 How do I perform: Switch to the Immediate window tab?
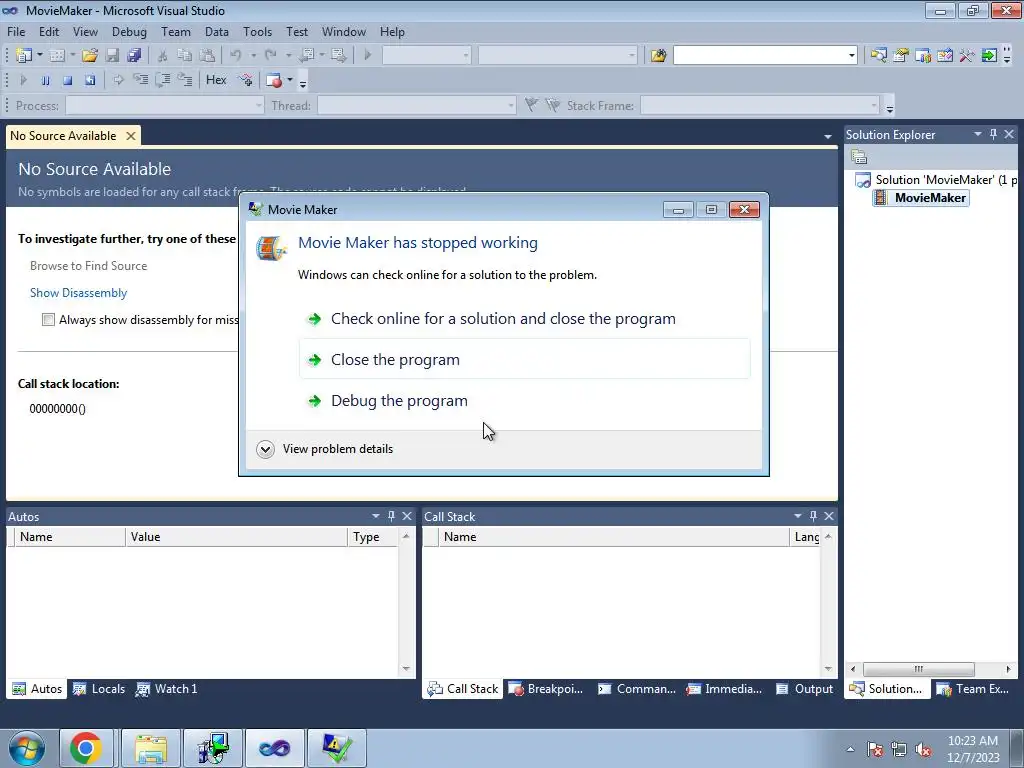click(724, 689)
